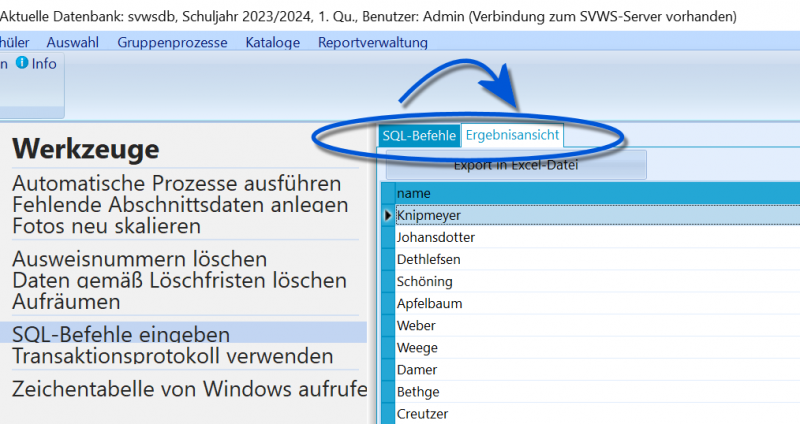Select the Creutzer row

tap(598, 414)
